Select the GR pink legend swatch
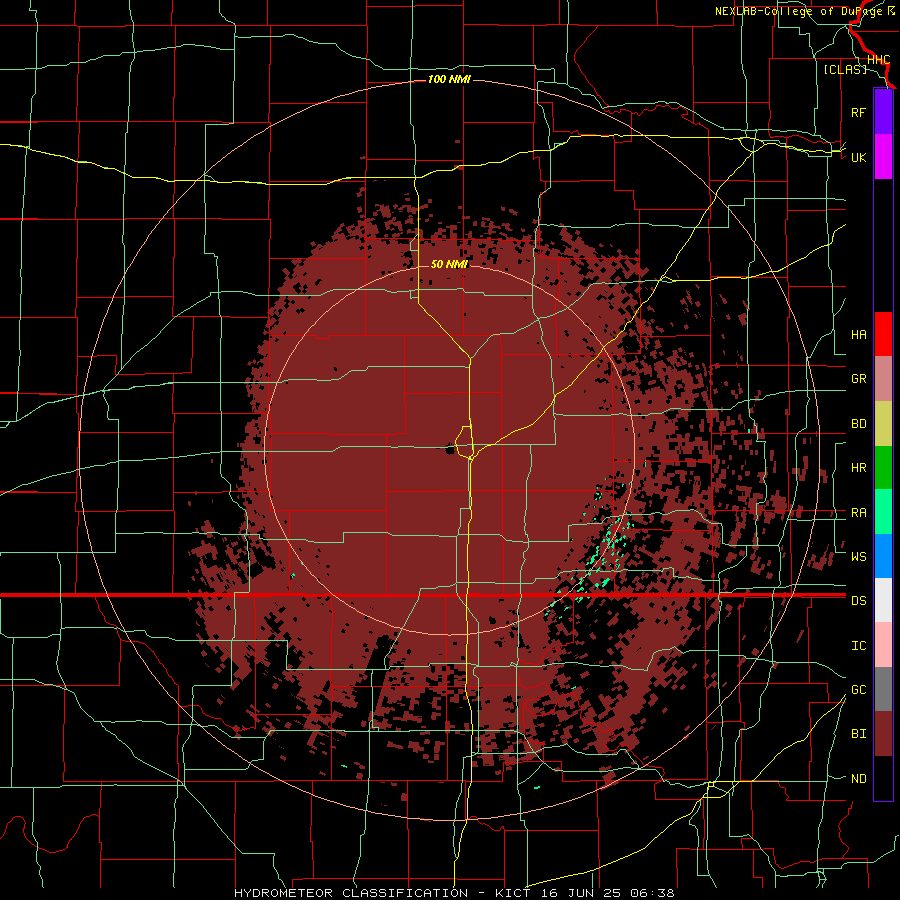This screenshot has width=900, height=900. 883,378
